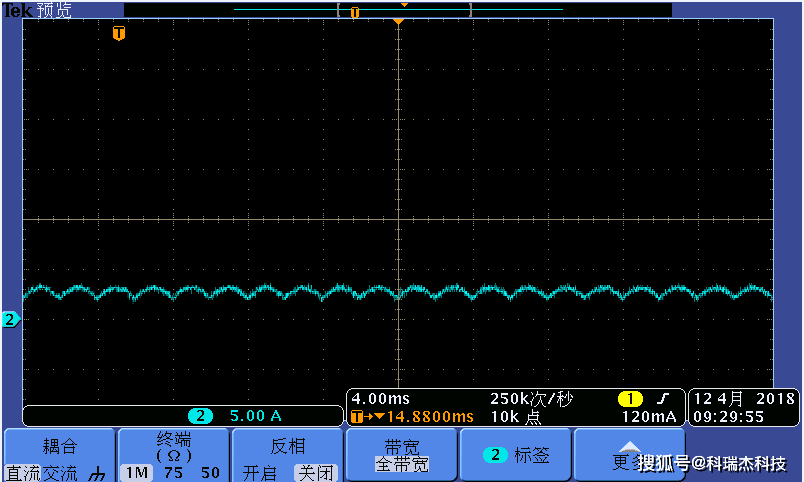Image resolution: width=804 pixels, height=482 pixels.
Task: Click the channel 1 trigger source badge
Action: (629, 399)
